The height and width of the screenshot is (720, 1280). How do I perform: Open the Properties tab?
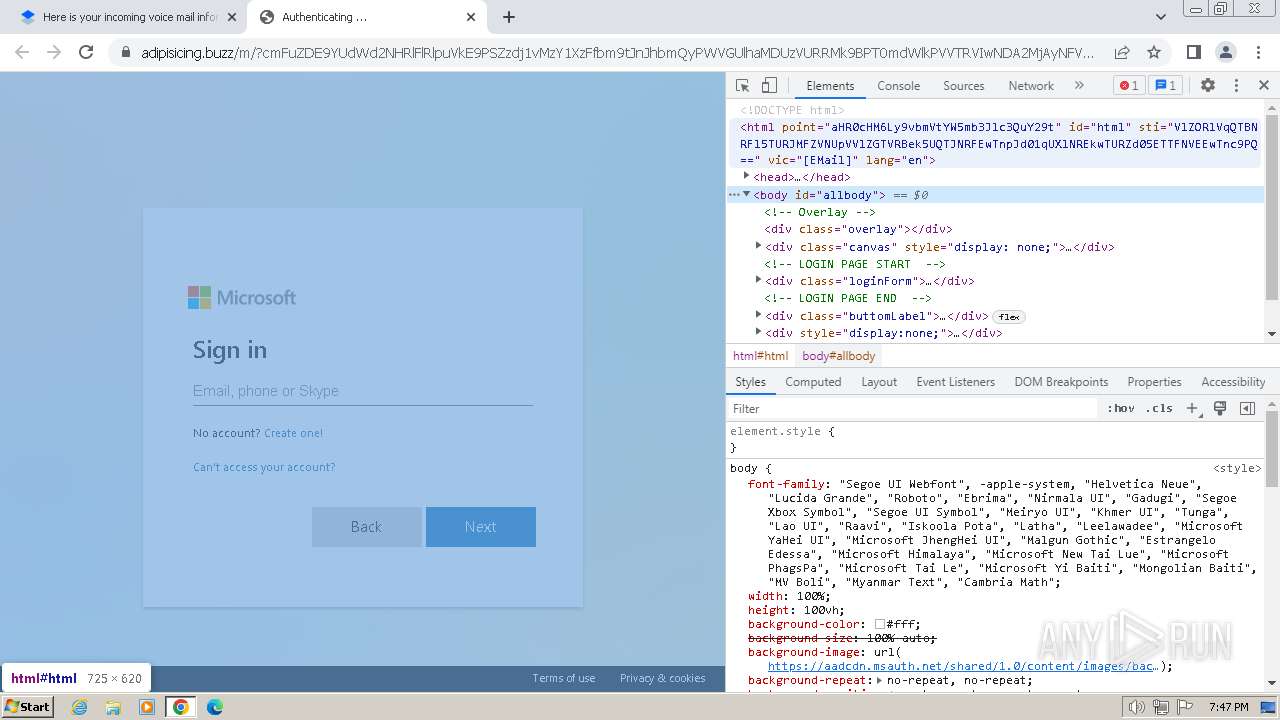point(1154,382)
